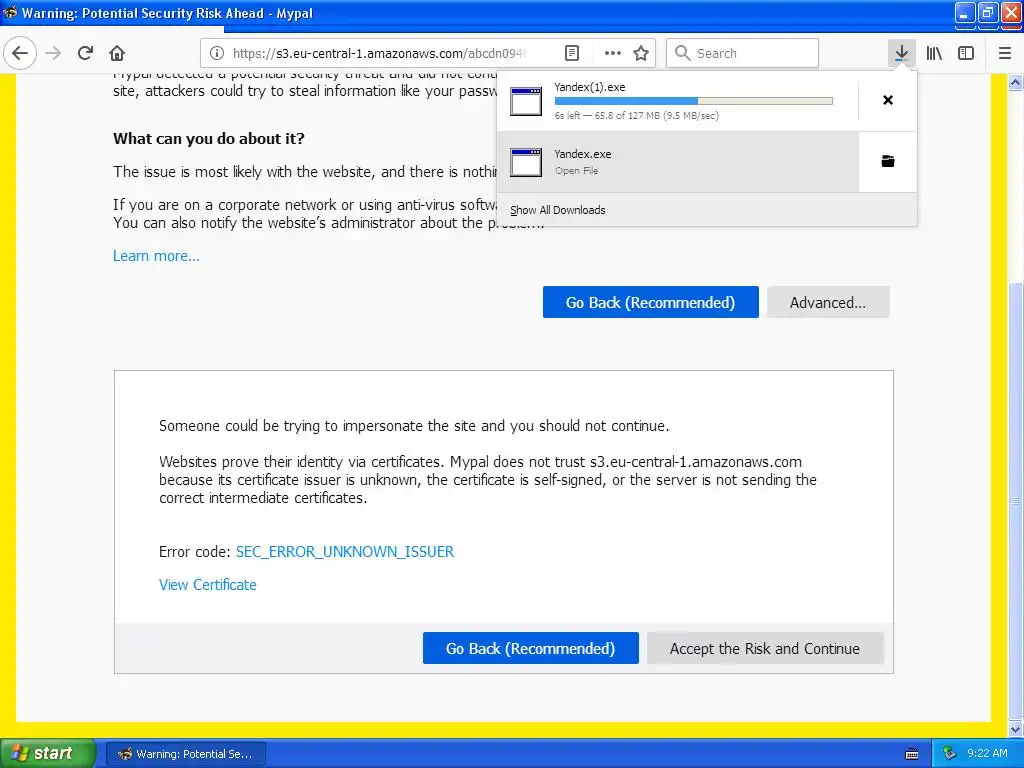The height and width of the screenshot is (768, 1024).
Task: Open the SEC_ERROR_UNKNOWN_ISSUER error code link
Action: (345, 552)
